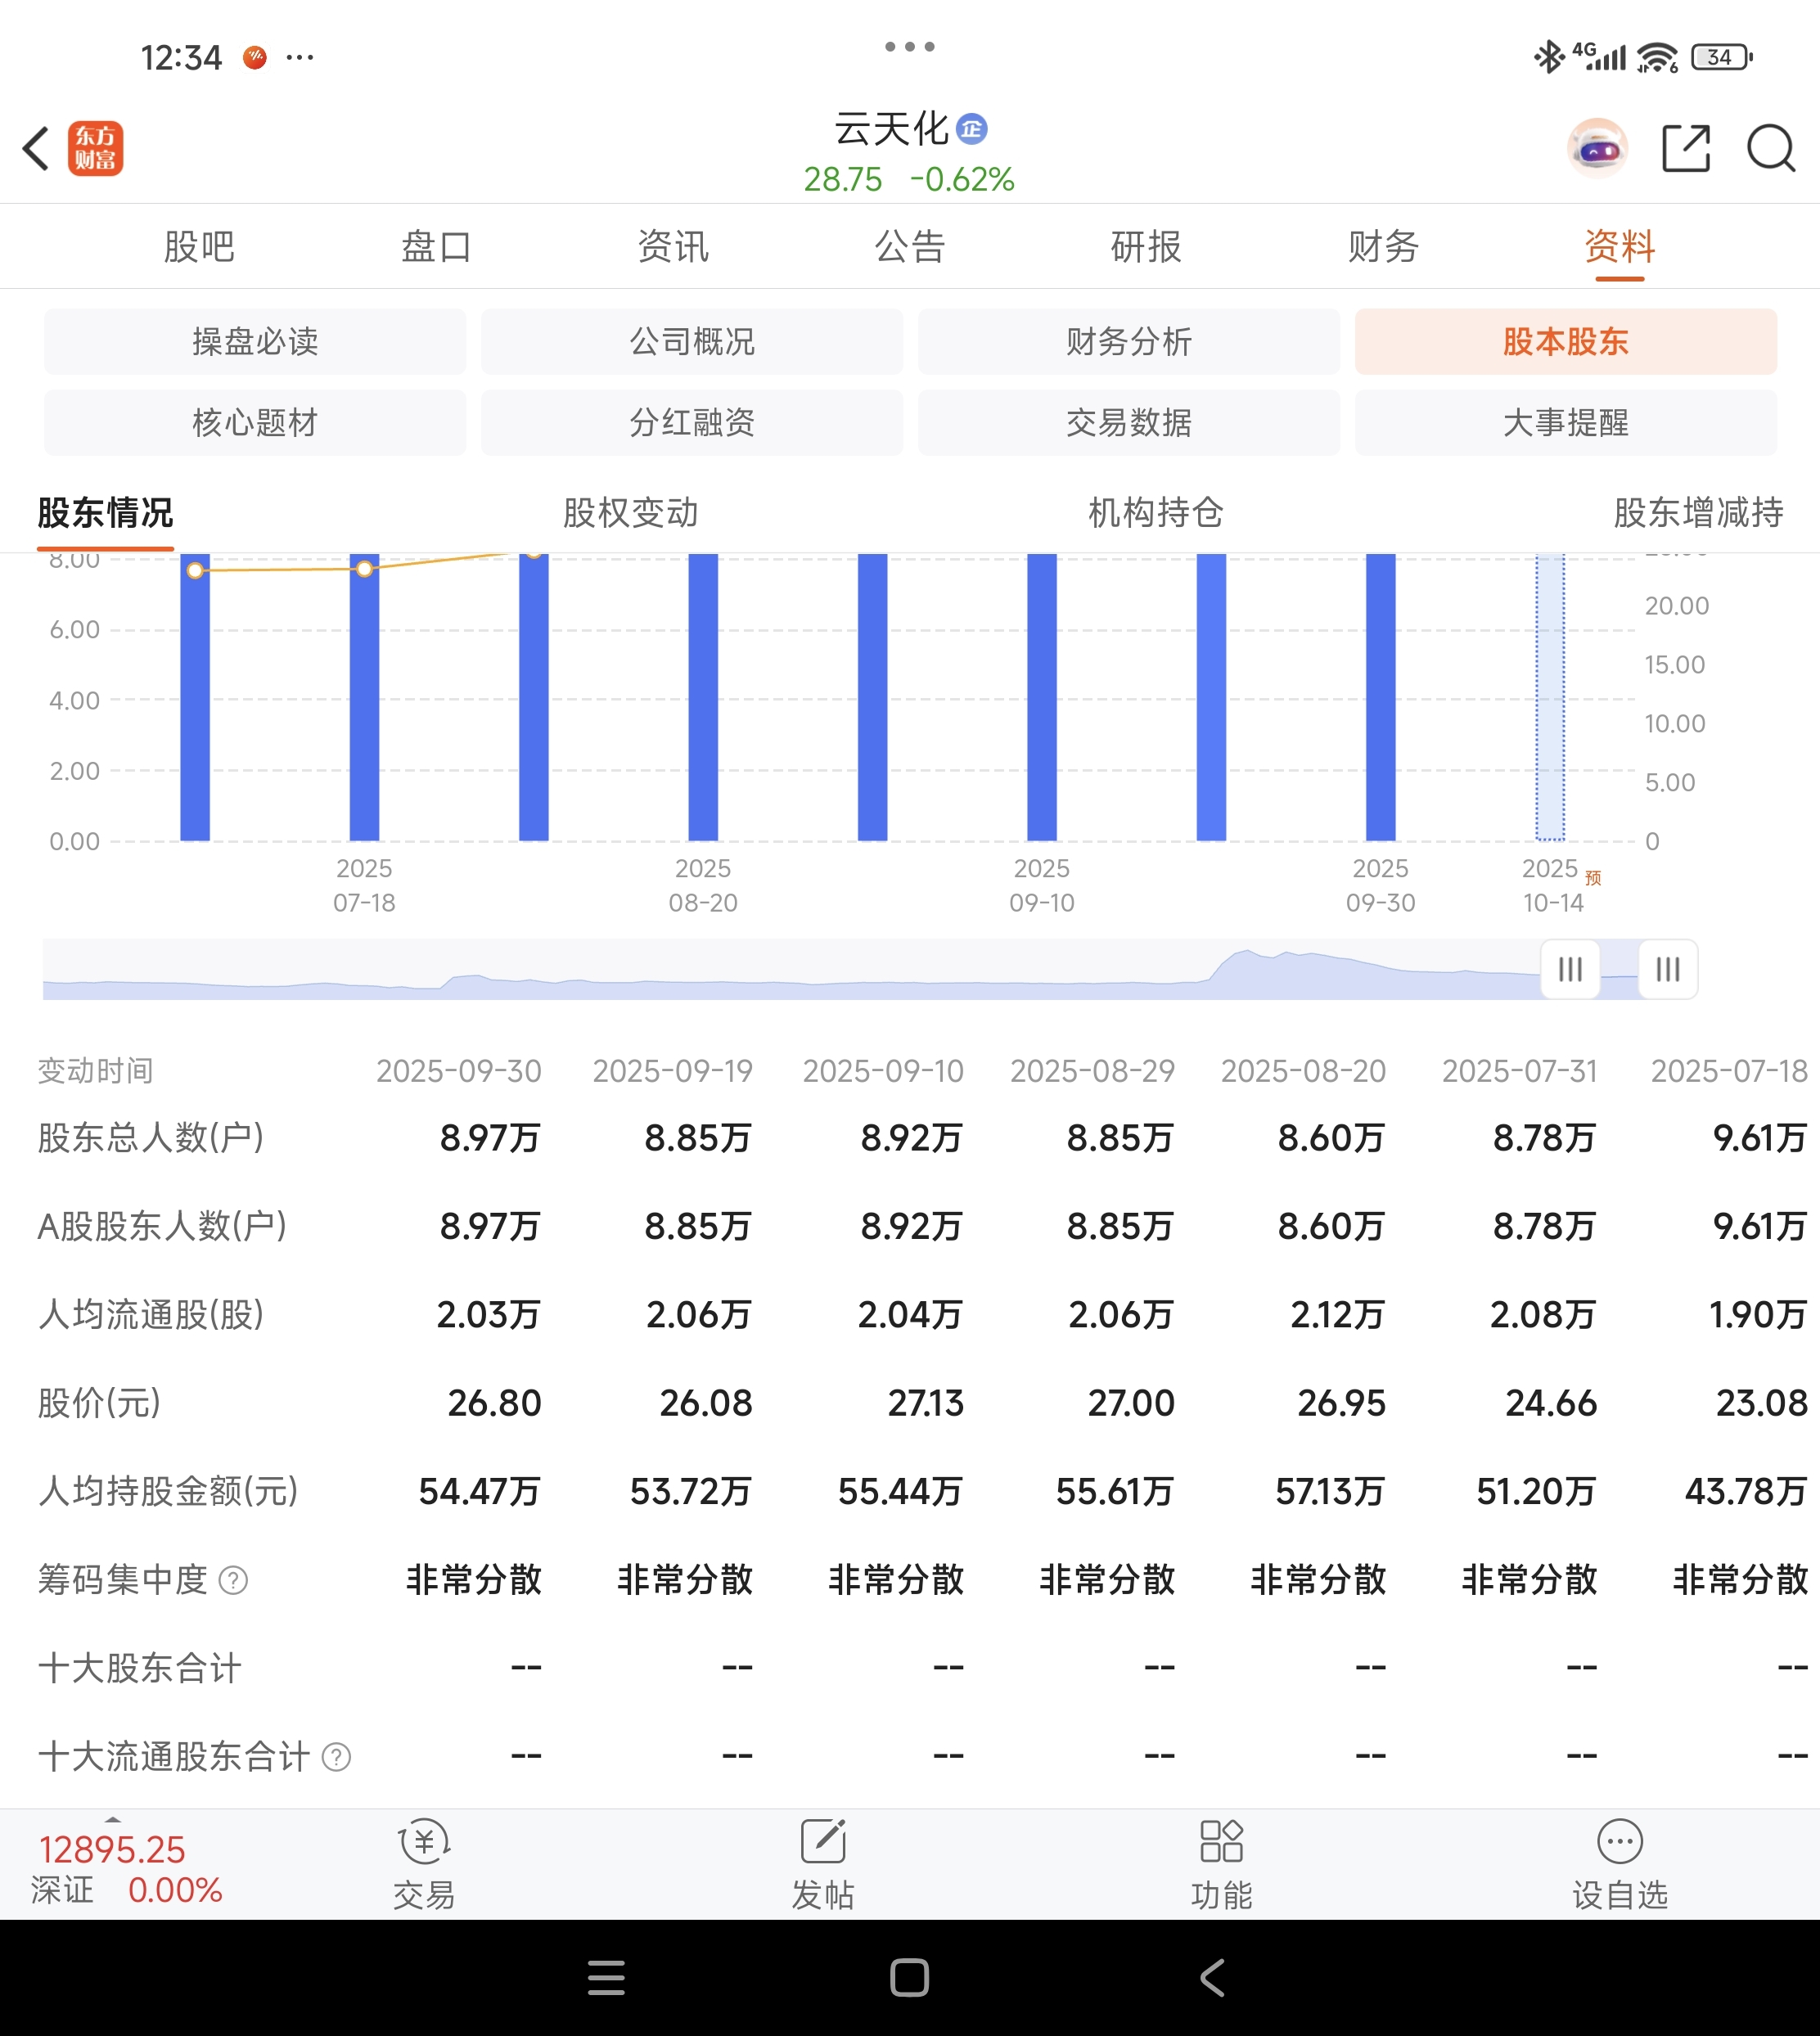Open the search magnifier icon
Viewport: 1820px width, 2036px height.
tap(1770, 148)
